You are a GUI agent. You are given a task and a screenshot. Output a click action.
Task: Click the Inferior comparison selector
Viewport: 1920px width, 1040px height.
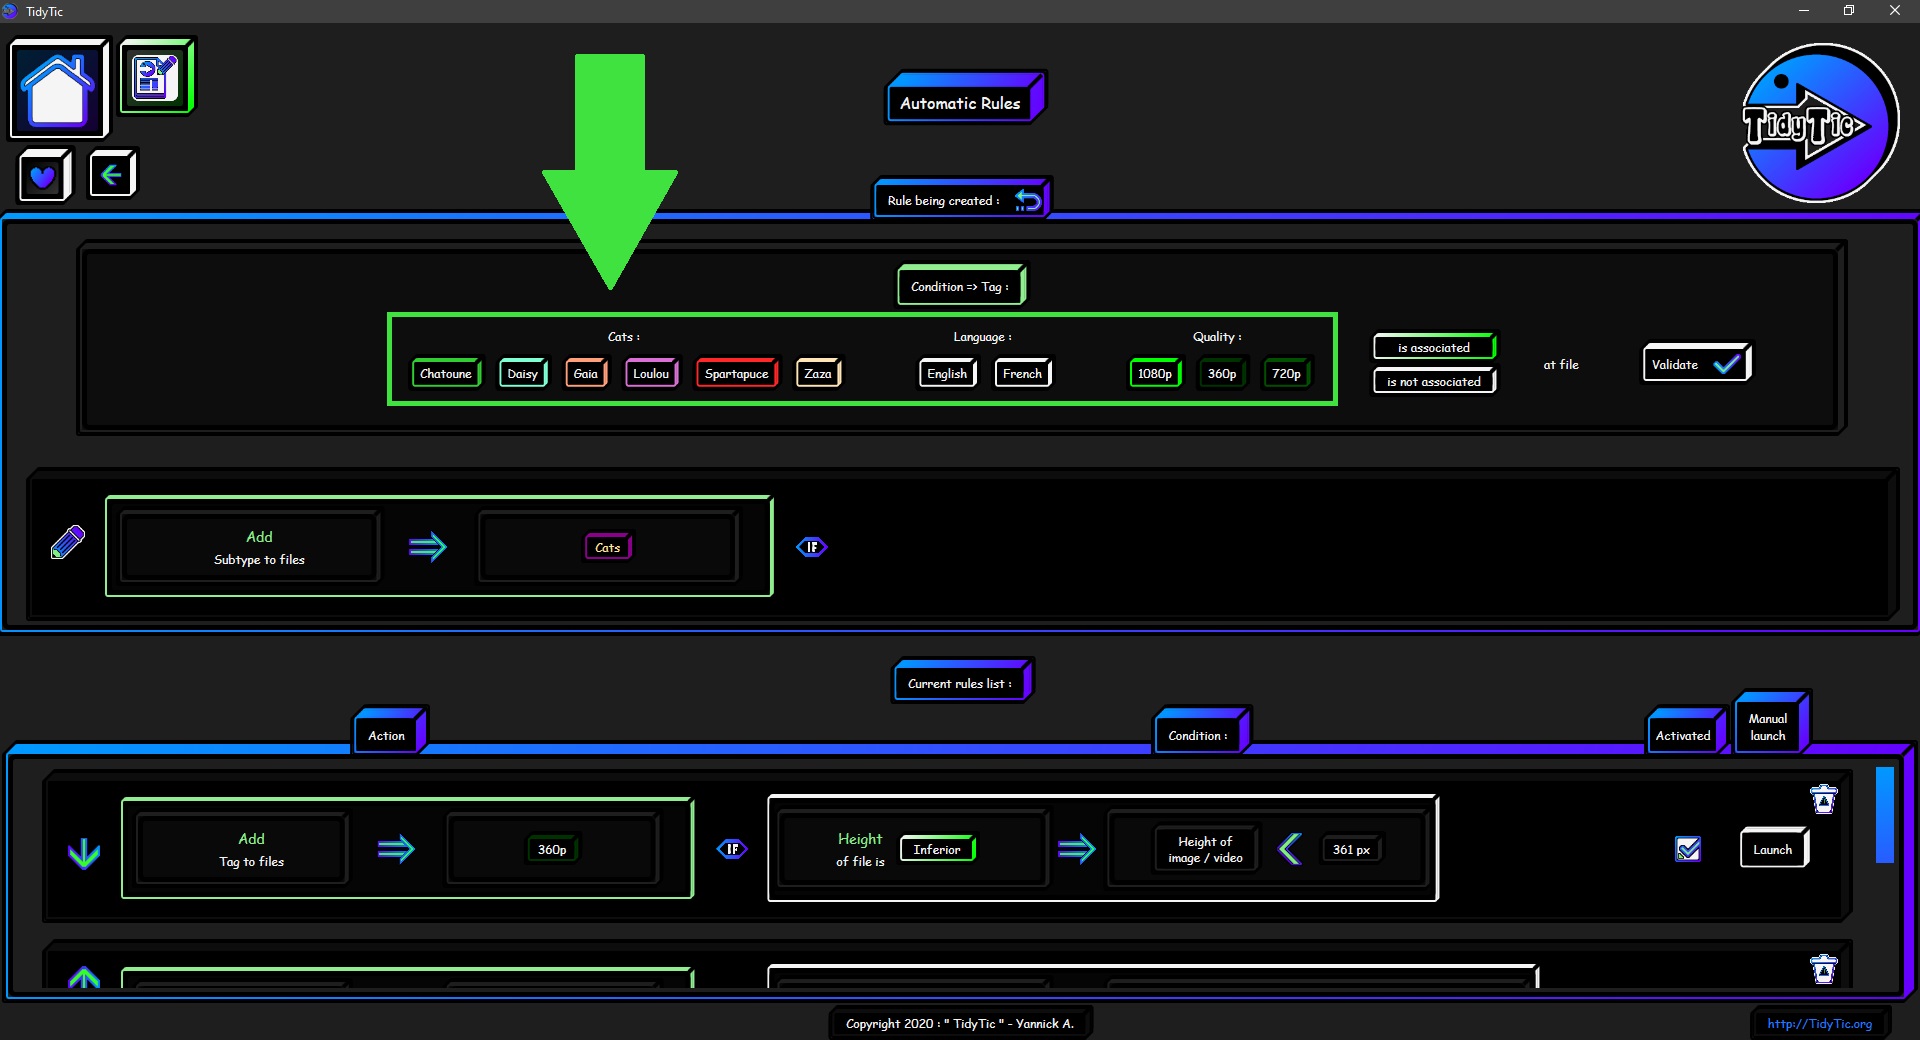click(937, 849)
